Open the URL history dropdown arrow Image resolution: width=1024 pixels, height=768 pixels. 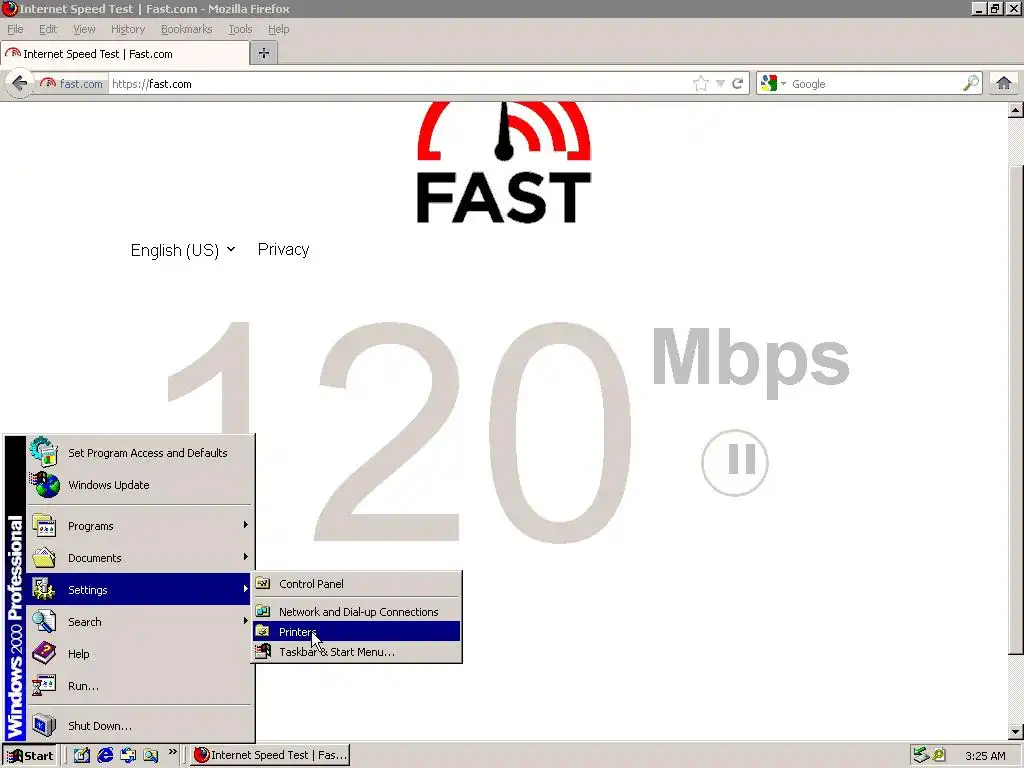point(720,84)
